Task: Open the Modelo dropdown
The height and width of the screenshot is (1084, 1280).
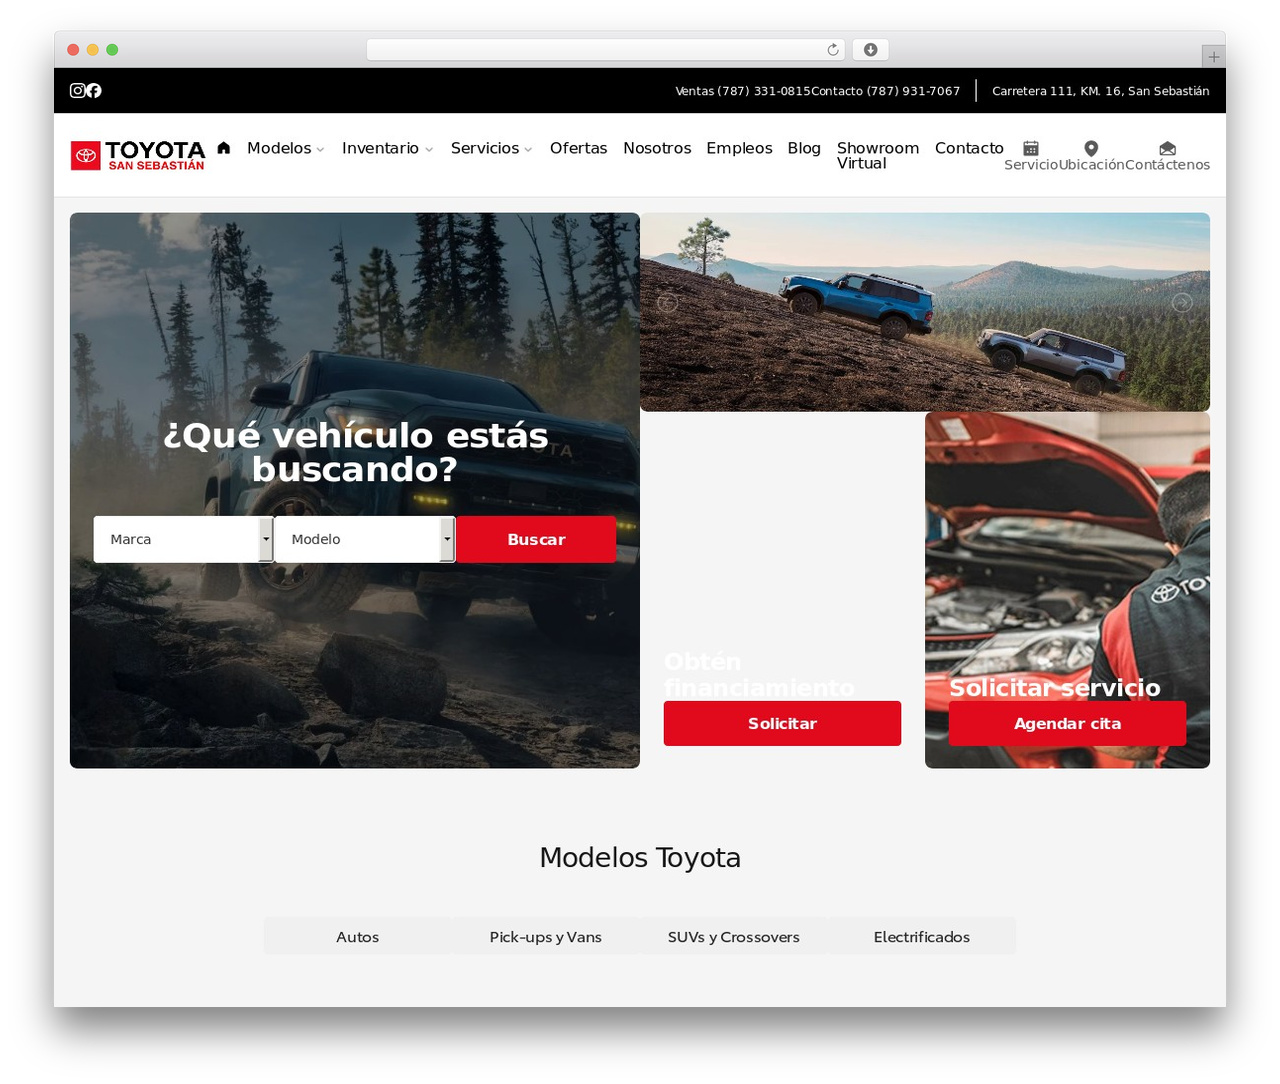Action: (x=364, y=539)
